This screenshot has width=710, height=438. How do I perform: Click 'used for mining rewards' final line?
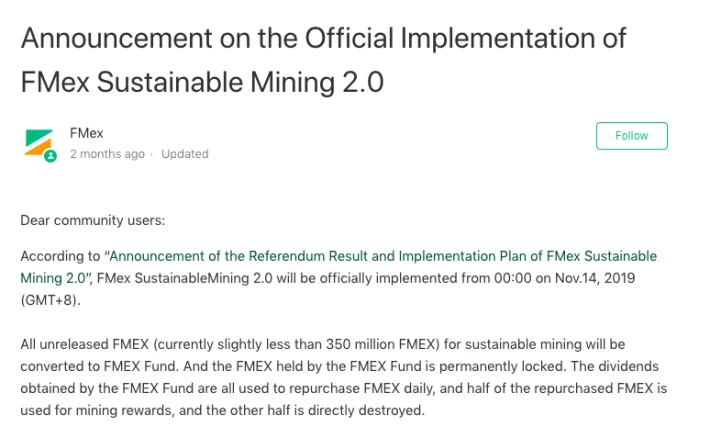tap(96, 410)
